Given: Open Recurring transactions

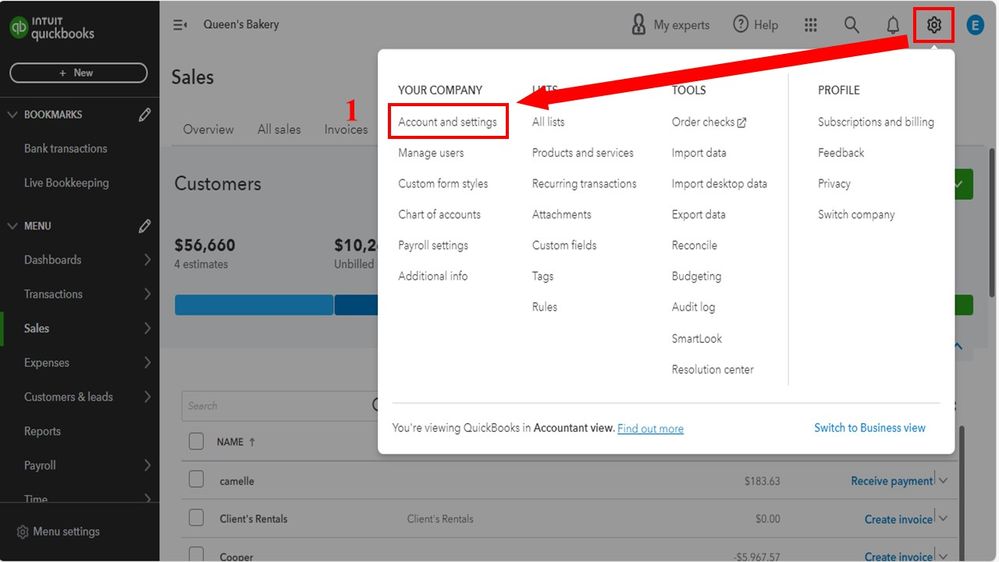Looking at the screenshot, I should 584,184.
